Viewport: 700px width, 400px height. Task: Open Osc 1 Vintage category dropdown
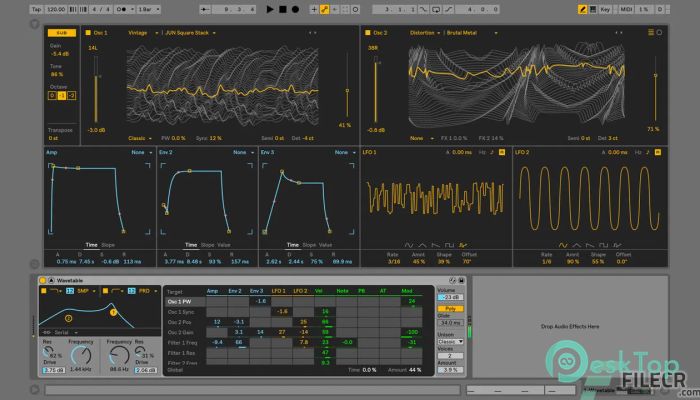[143, 33]
